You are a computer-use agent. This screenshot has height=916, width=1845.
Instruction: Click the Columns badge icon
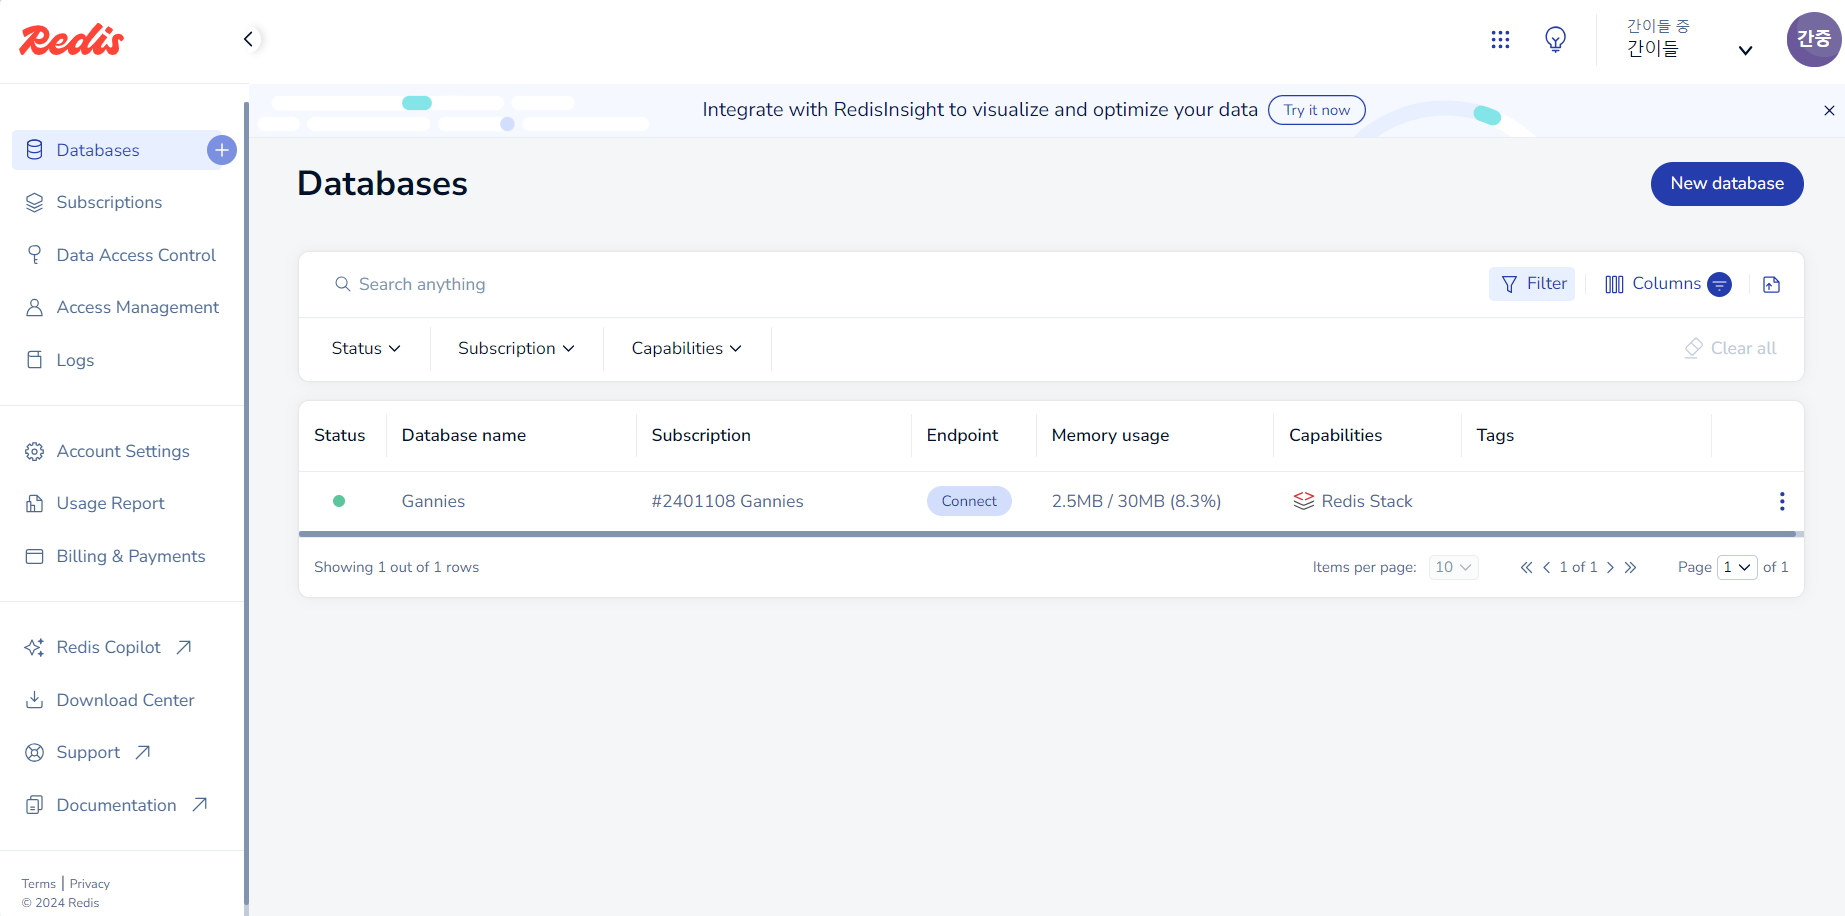[1719, 285]
